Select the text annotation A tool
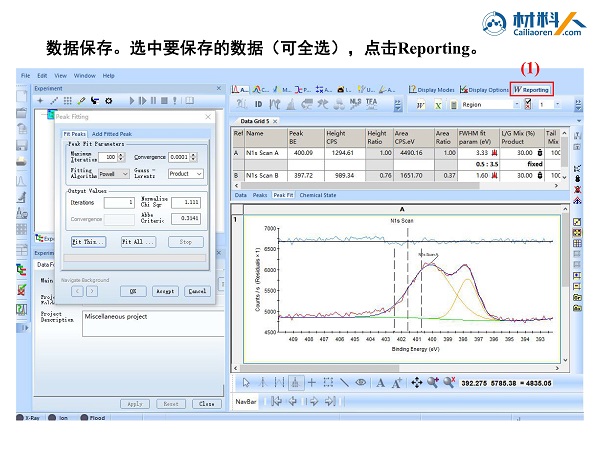 pos(380,383)
